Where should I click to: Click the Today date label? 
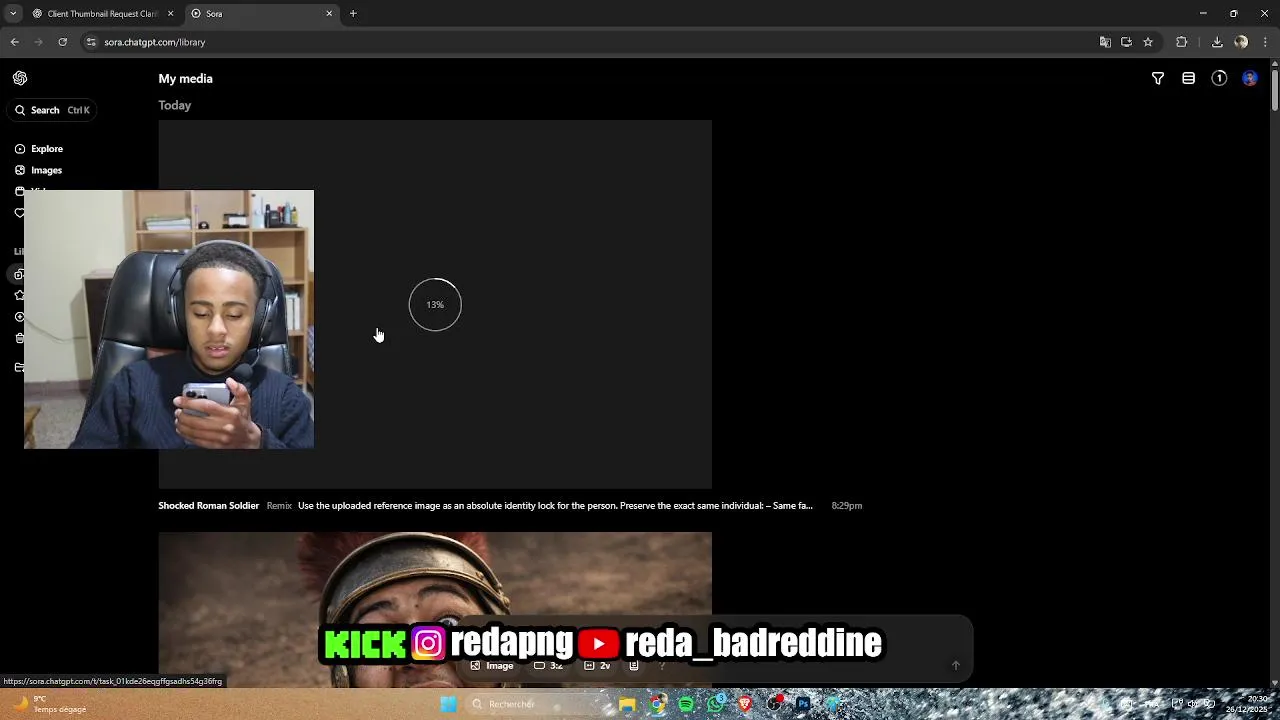pos(174,105)
